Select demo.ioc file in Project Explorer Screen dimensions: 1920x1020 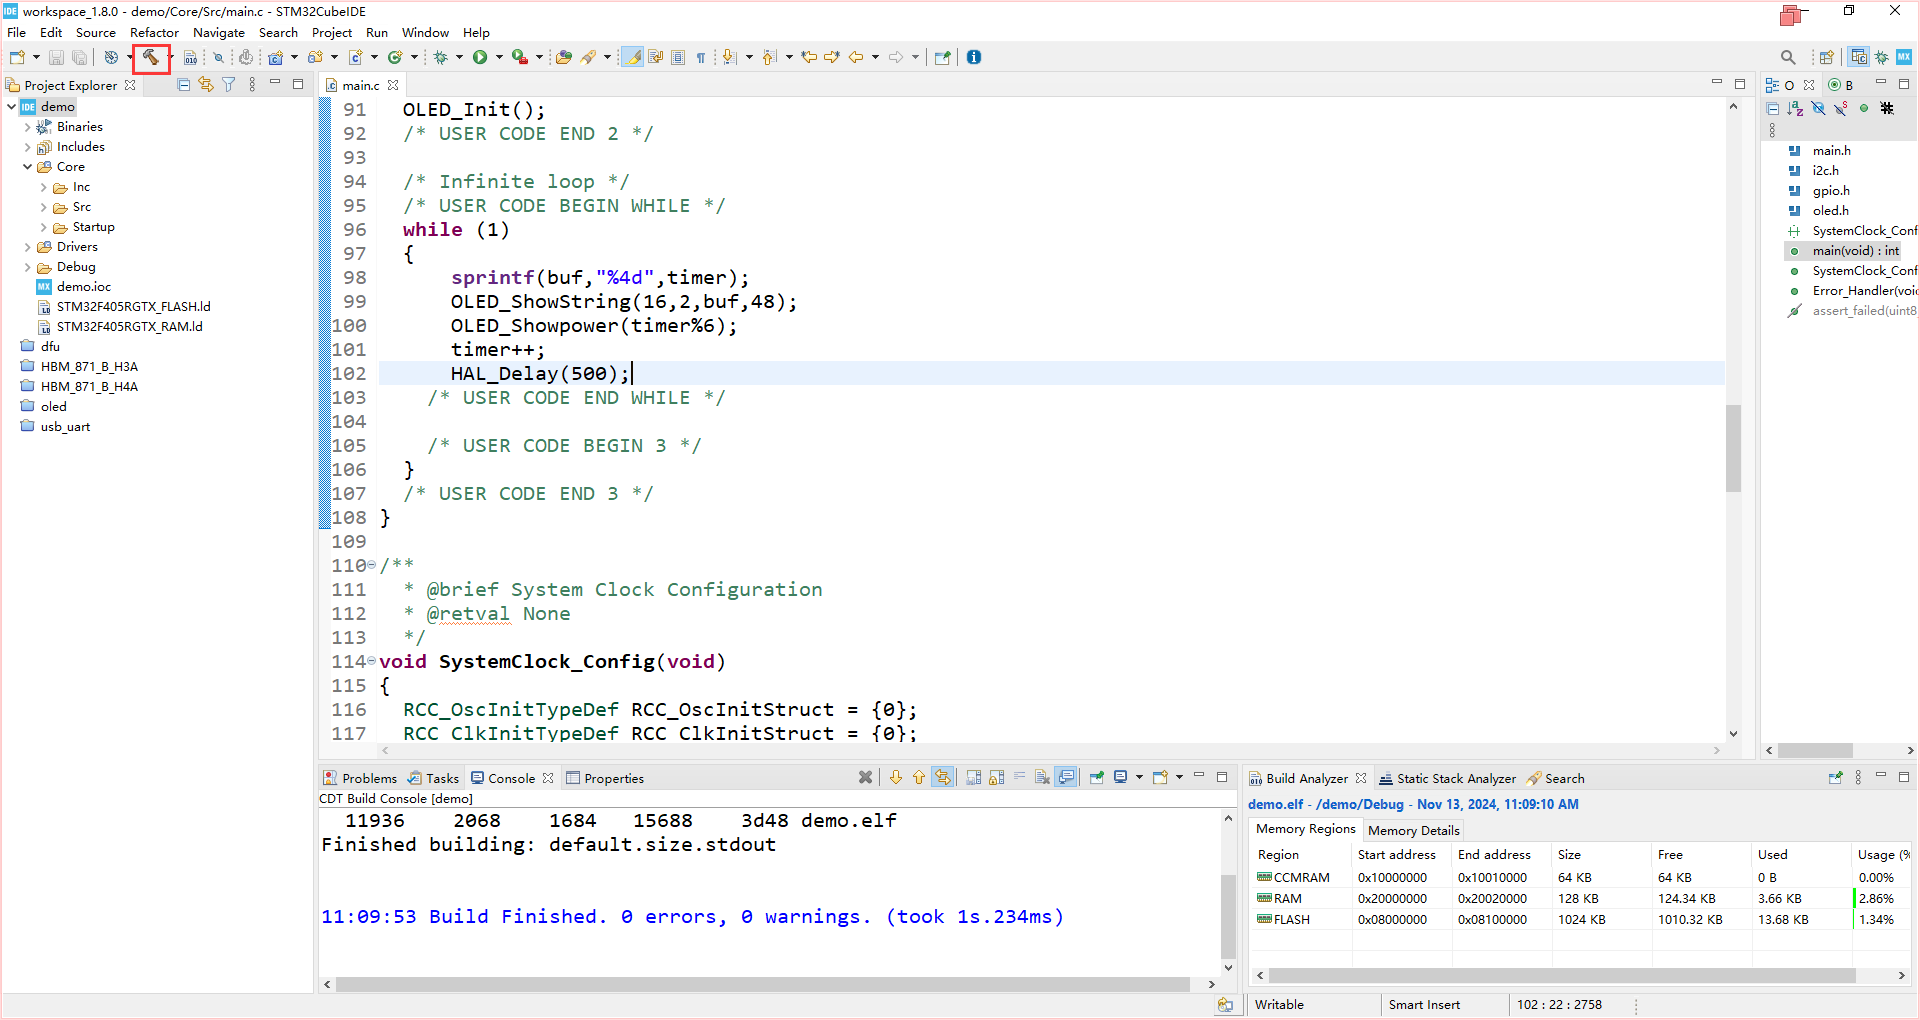pyautogui.click(x=84, y=287)
